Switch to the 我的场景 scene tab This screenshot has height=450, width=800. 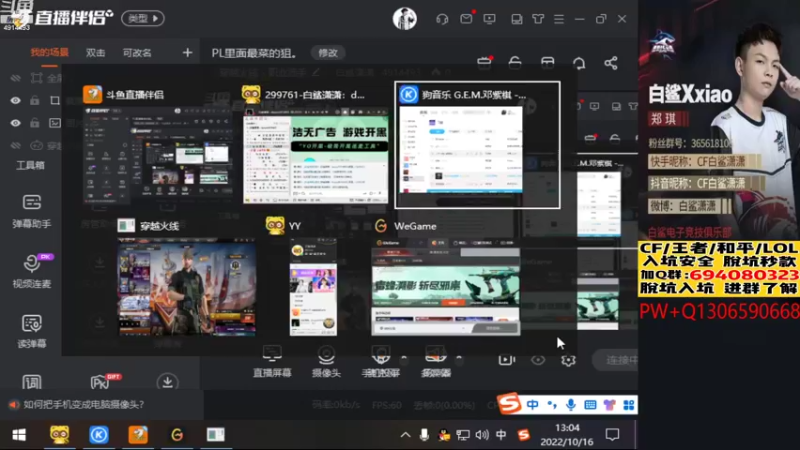click(49, 53)
